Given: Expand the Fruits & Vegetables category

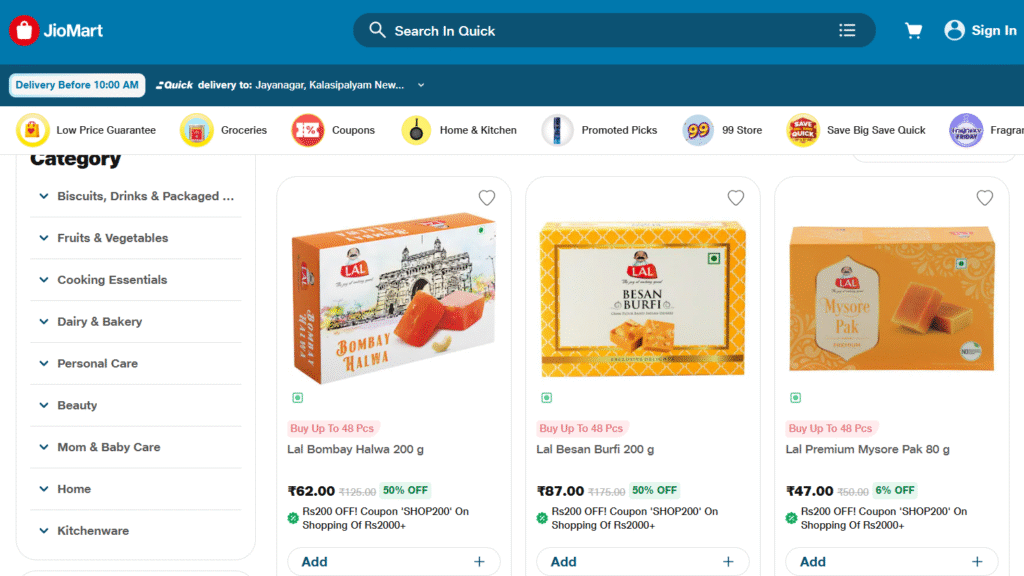Looking at the screenshot, I should tap(44, 238).
